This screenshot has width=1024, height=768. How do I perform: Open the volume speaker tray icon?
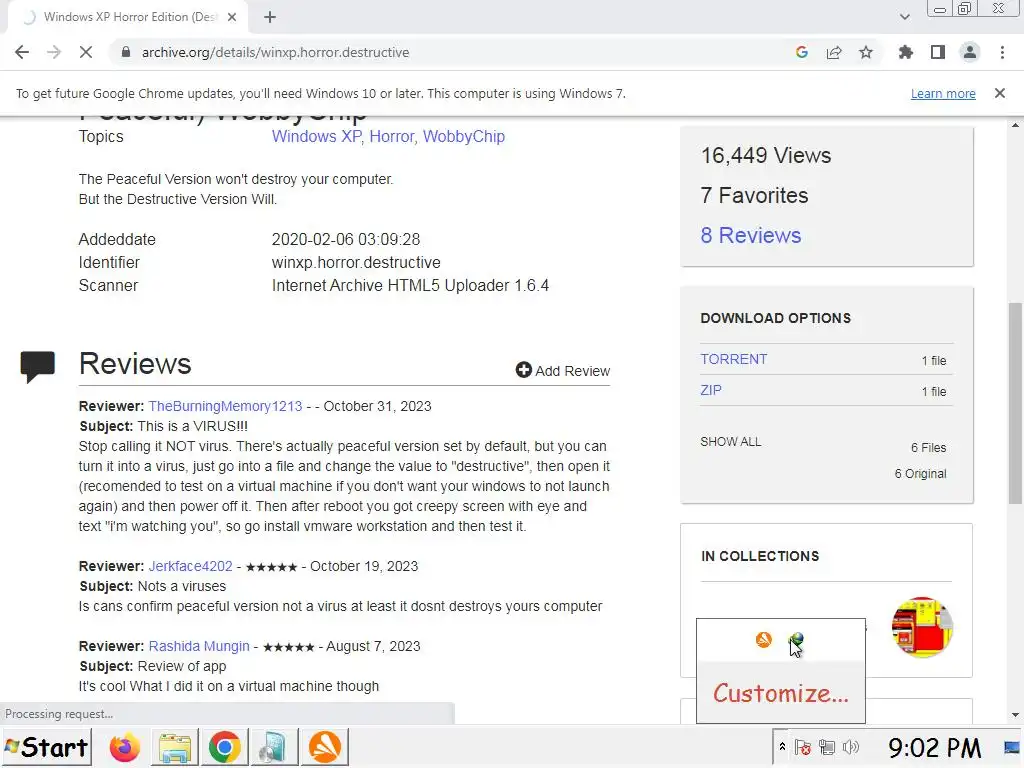point(850,747)
